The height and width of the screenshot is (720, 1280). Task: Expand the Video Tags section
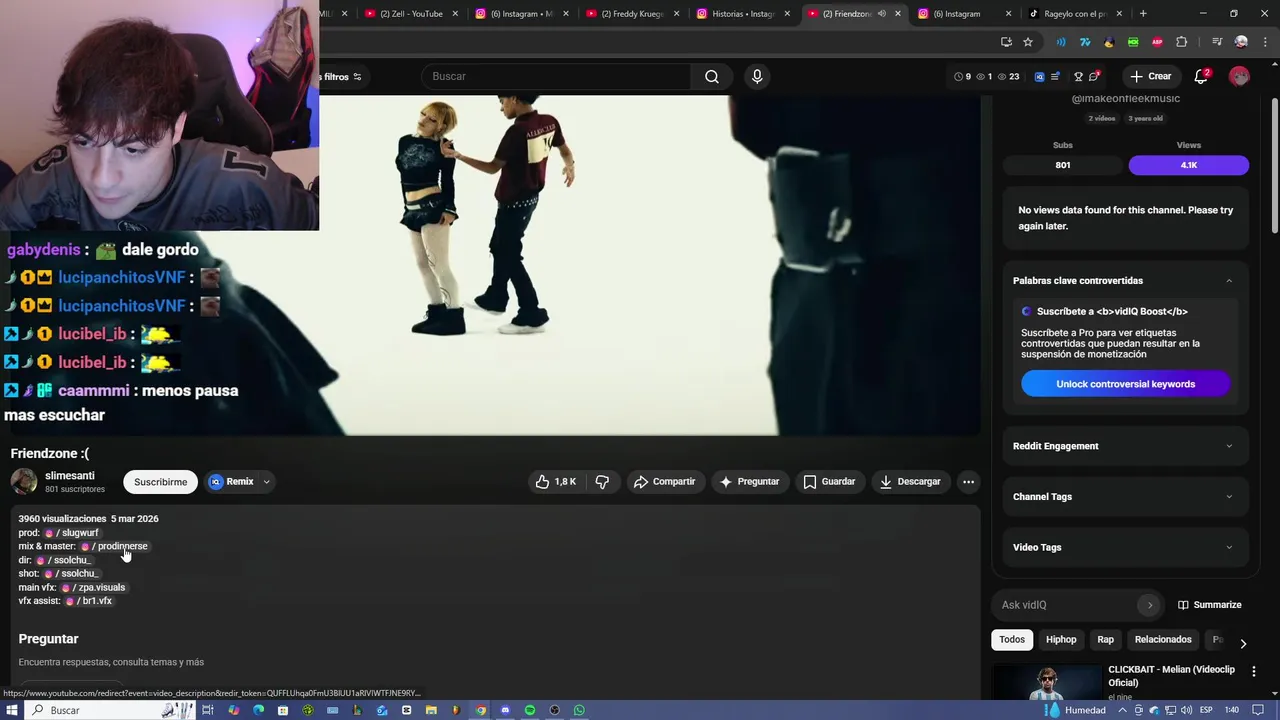pyautogui.click(x=1229, y=547)
